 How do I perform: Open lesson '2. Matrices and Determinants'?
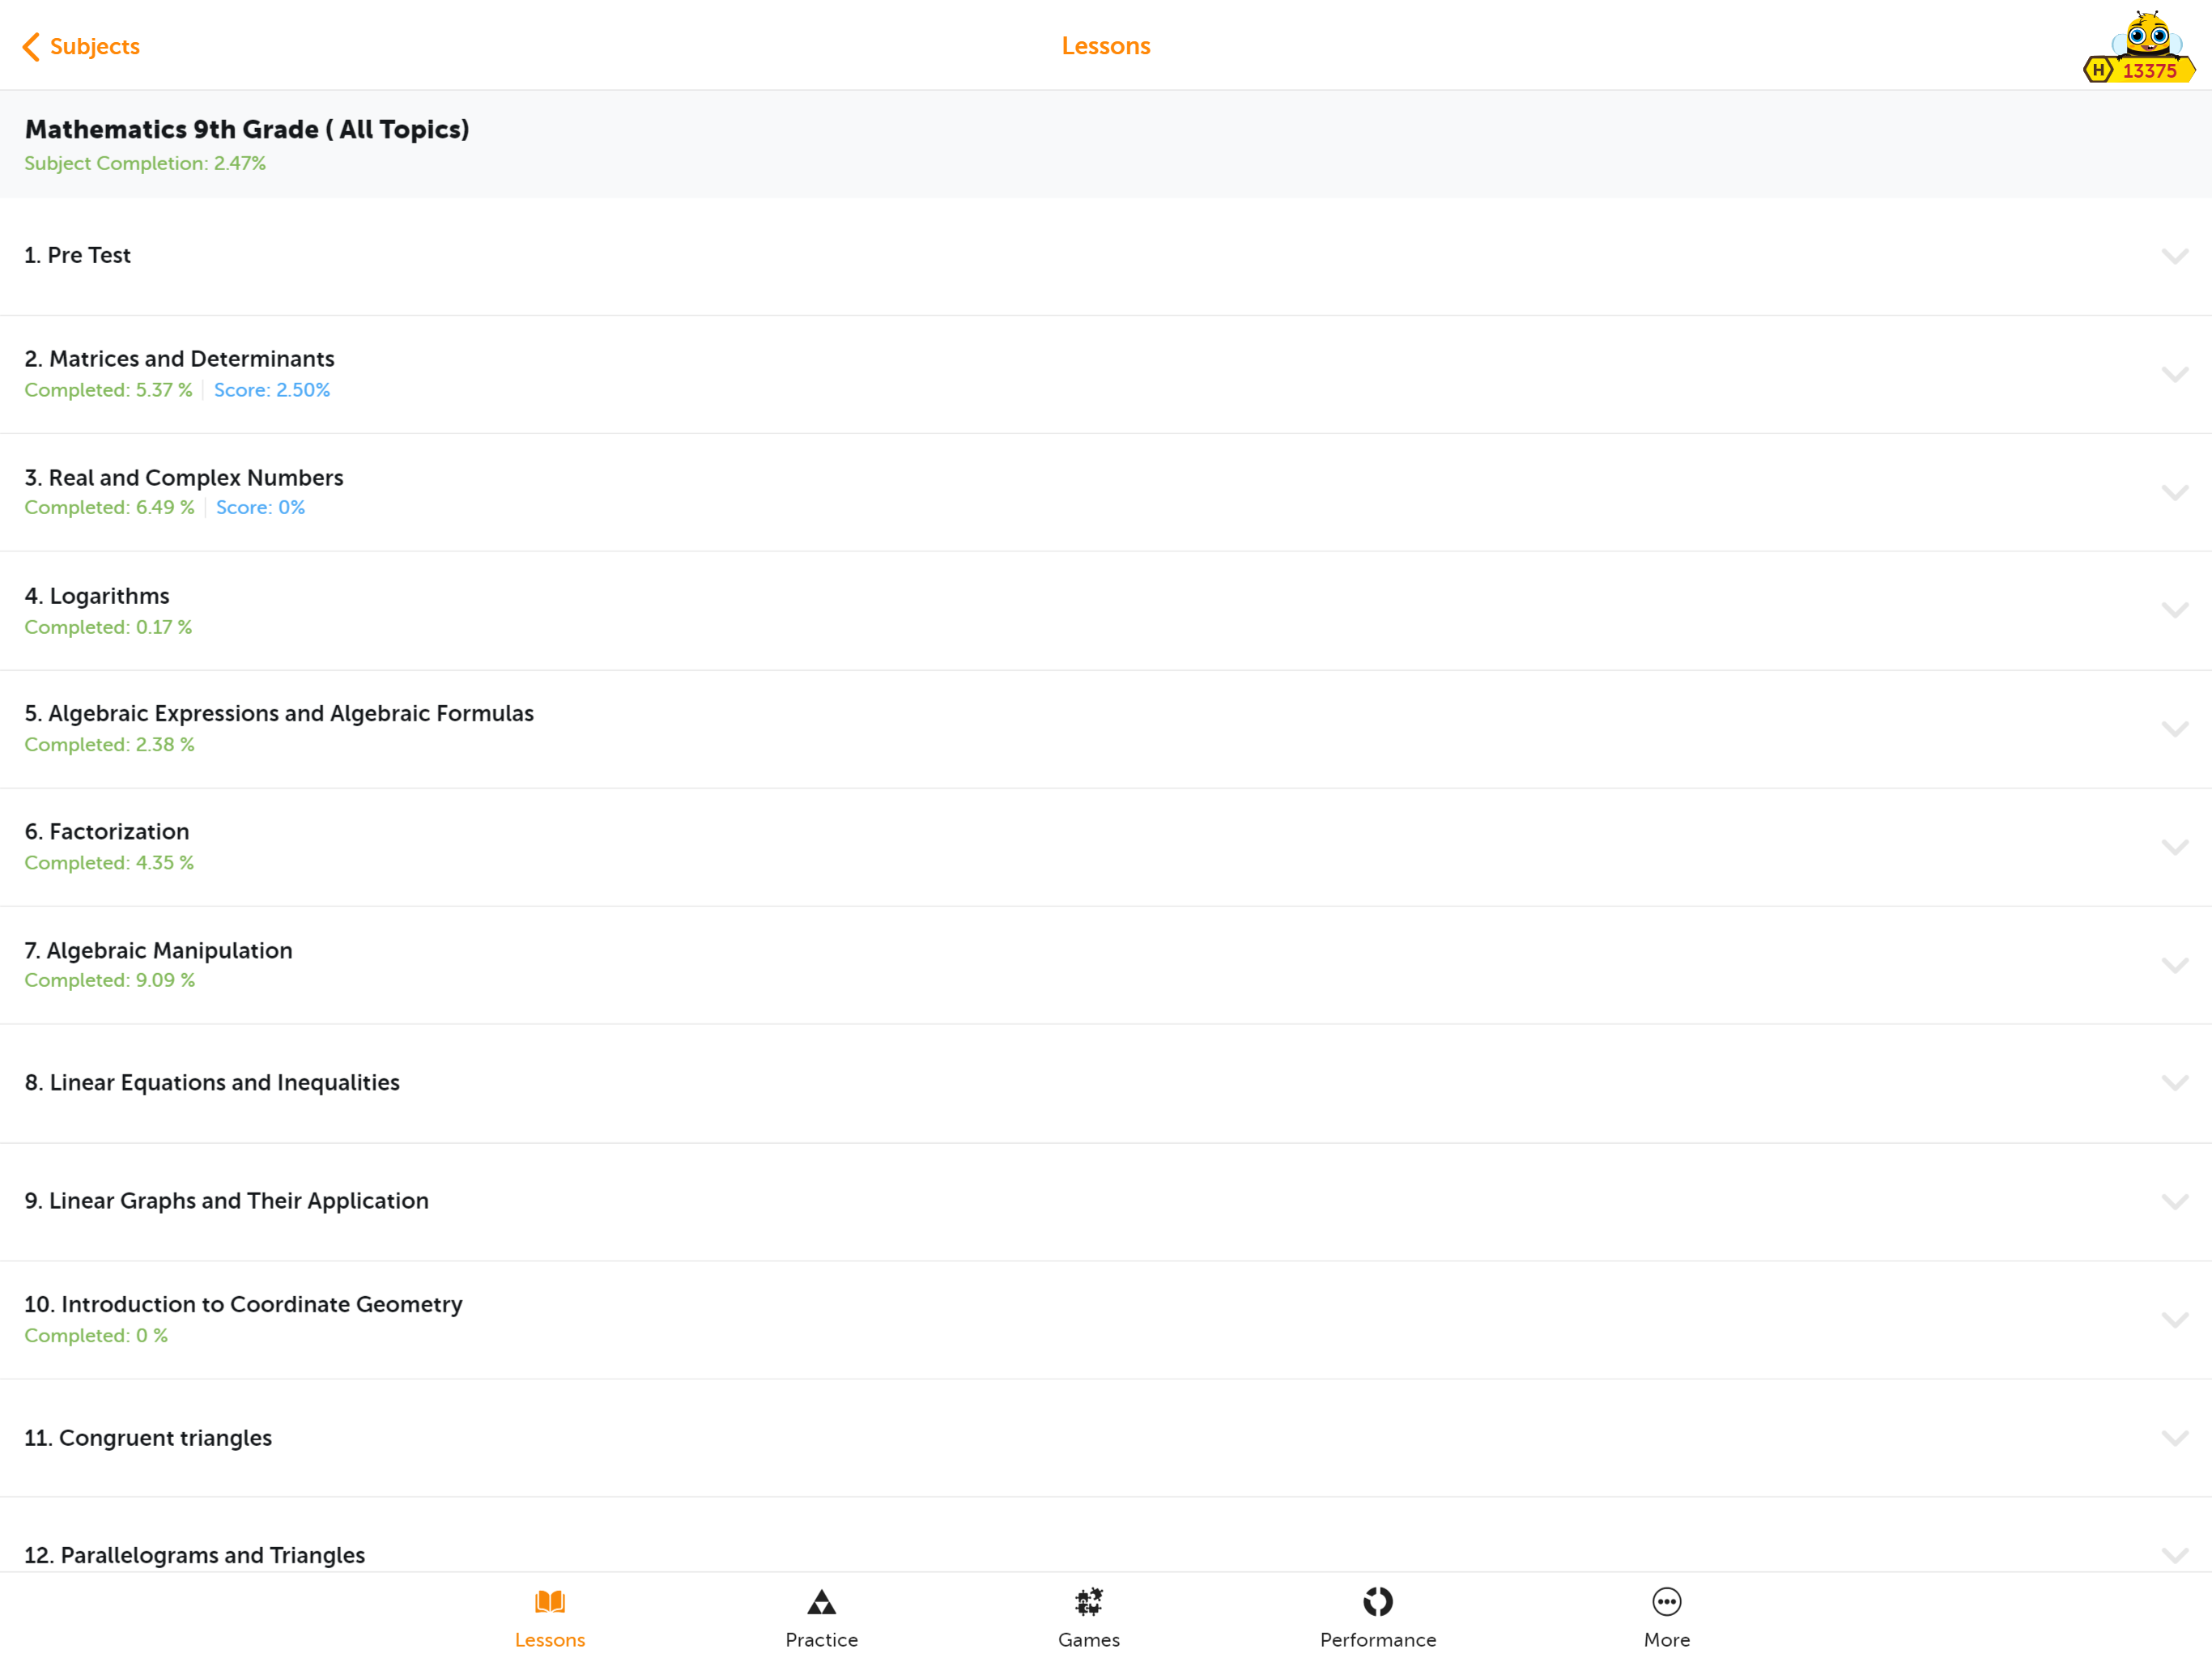[1106, 374]
